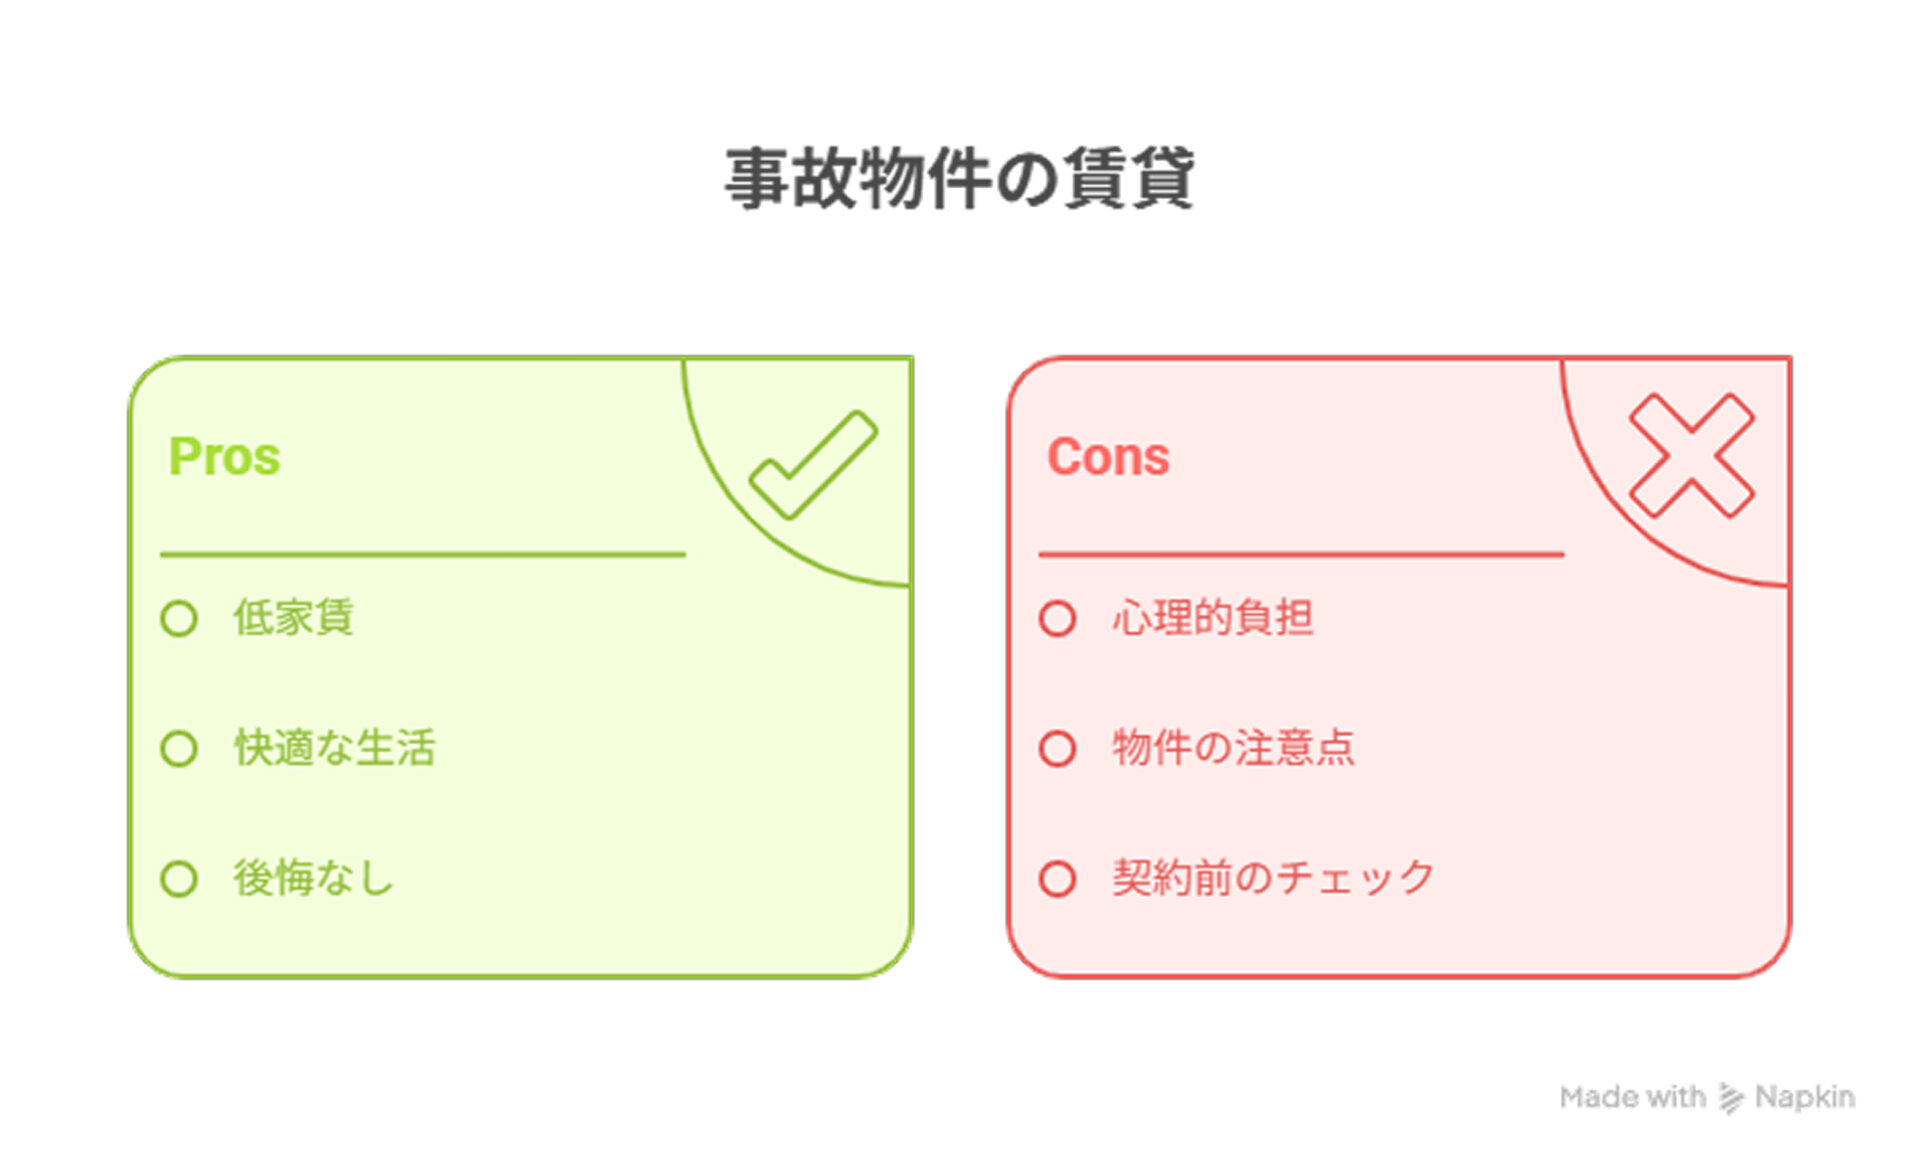1920x1172 pixels.
Task: Click the title 事故物件の賃貸
Action: pos(959,178)
